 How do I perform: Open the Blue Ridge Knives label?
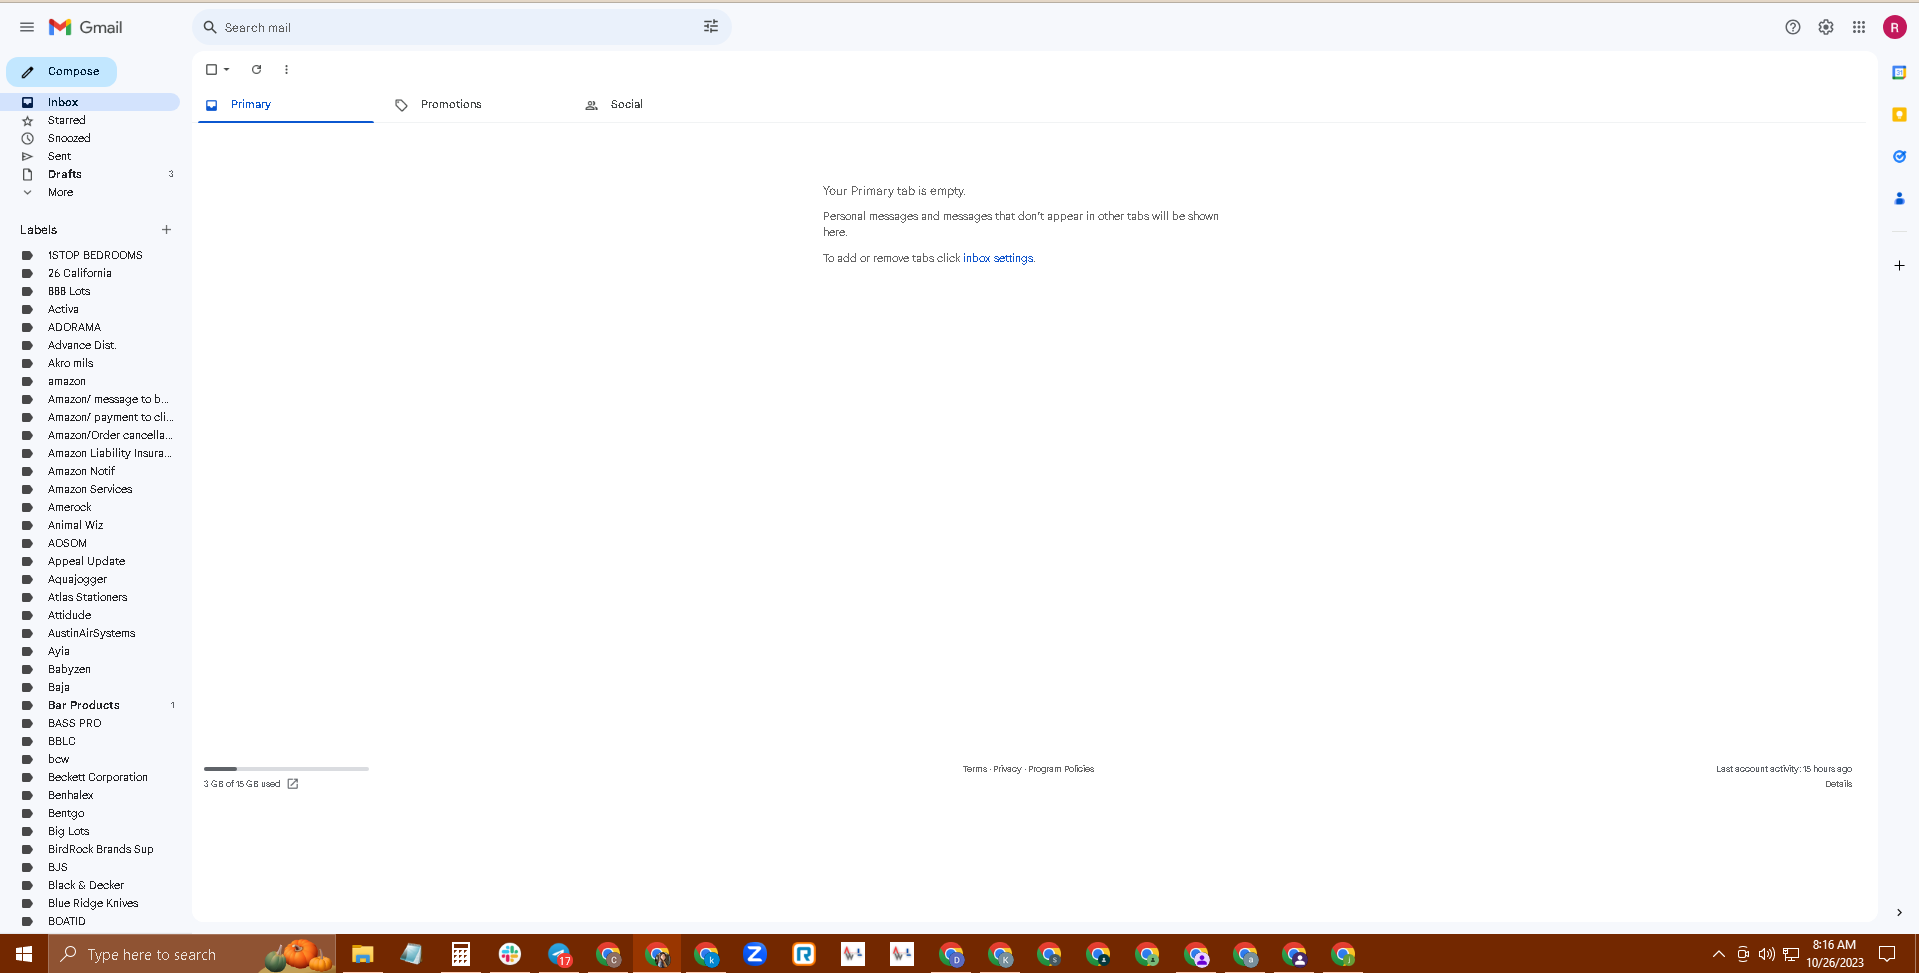tap(93, 903)
